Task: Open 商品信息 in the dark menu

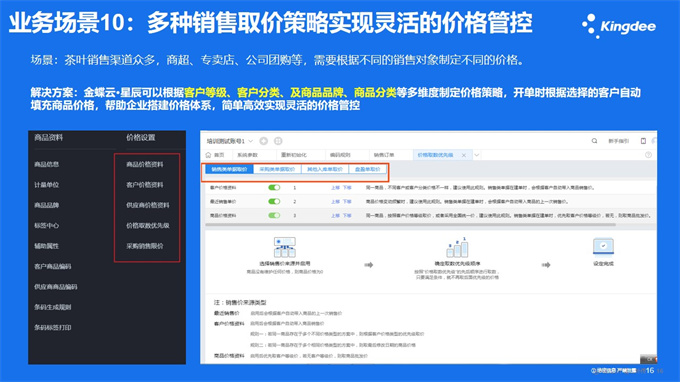Action: [x=47, y=164]
